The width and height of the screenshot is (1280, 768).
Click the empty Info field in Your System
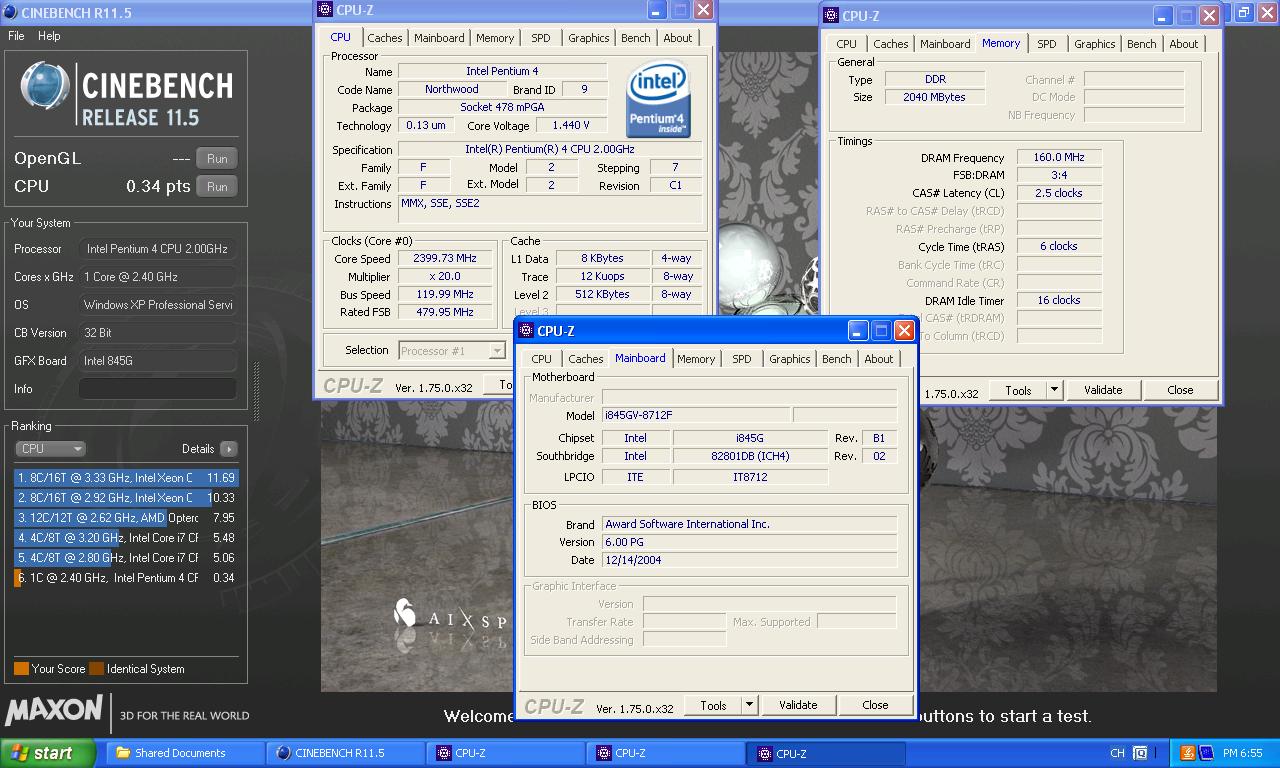coord(158,389)
